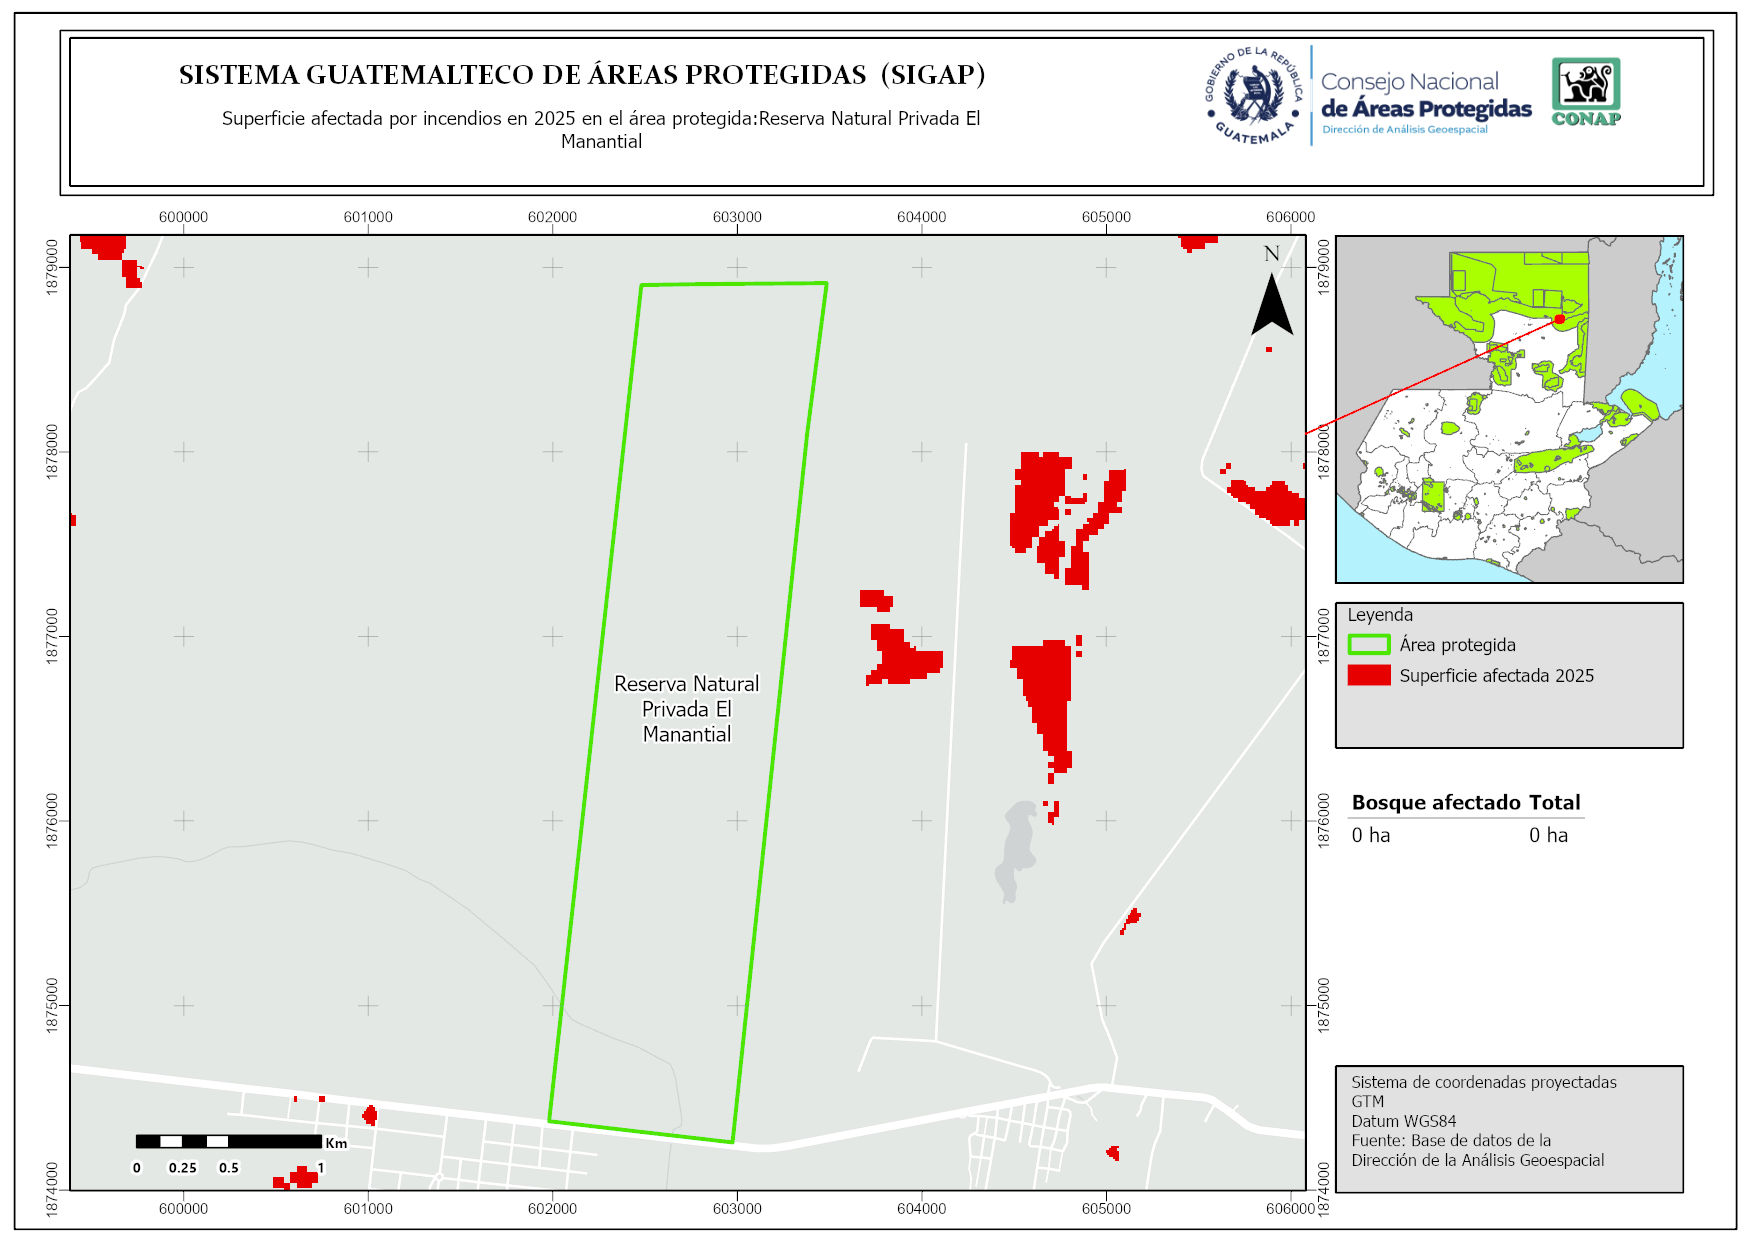Click the green Área protegida legend symbol
Viewport: 1754px width, 1240px height.
click(x=1368, y=645)
